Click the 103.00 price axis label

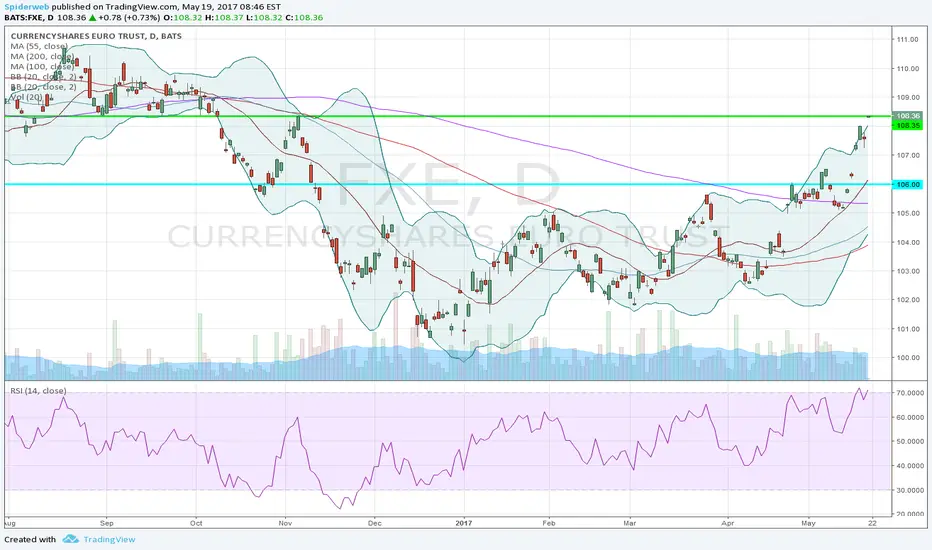(908, 271)
